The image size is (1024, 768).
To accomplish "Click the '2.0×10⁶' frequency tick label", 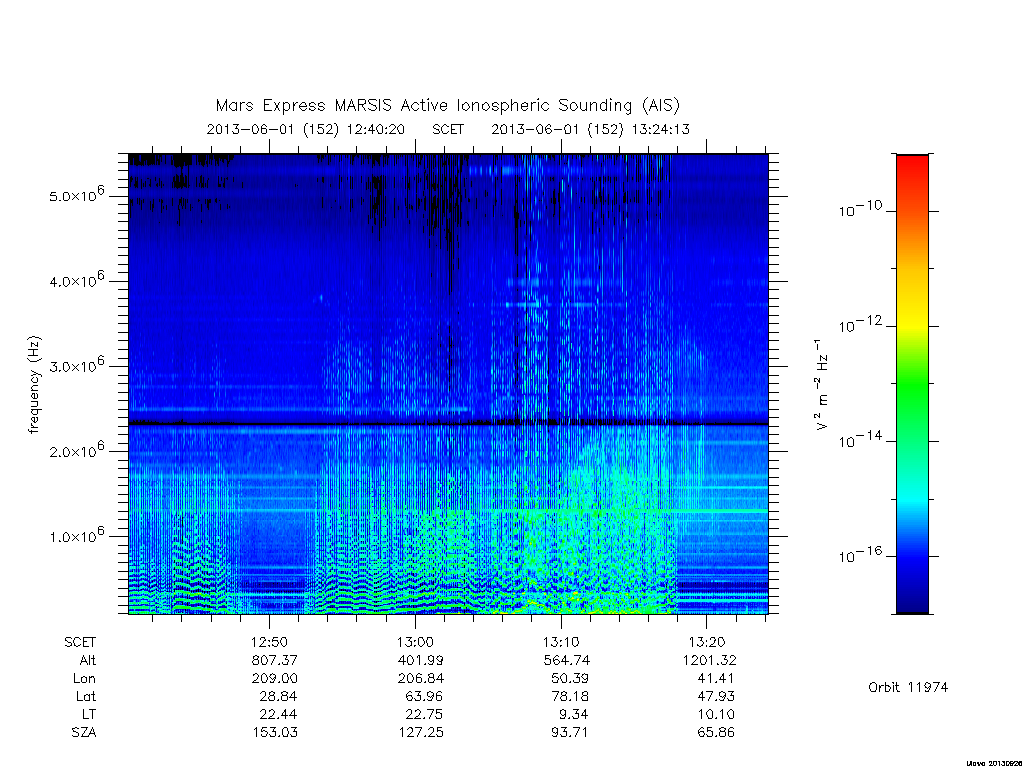I will [x=77, y=451].
